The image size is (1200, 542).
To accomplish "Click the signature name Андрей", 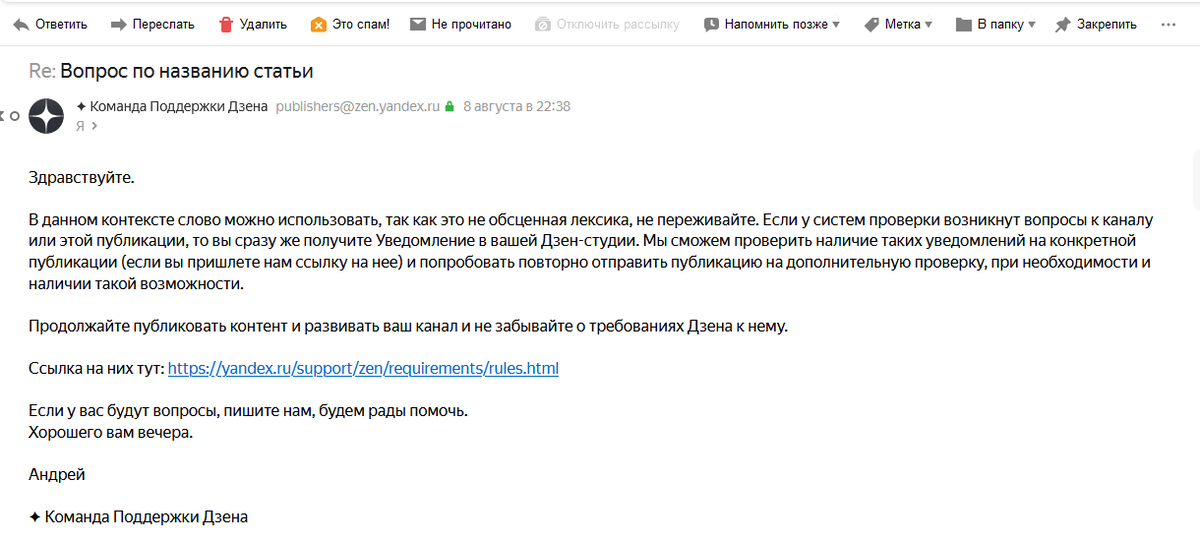I will click(x=57, y=474).
